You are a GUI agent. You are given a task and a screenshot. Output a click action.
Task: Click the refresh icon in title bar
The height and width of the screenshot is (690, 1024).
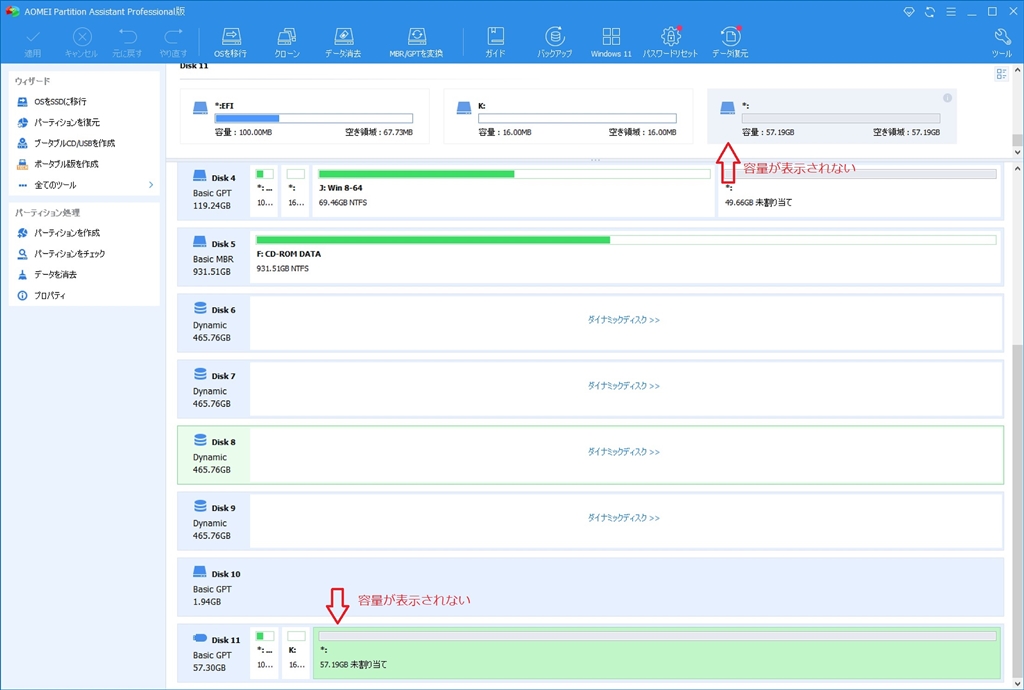coord(930,12)
